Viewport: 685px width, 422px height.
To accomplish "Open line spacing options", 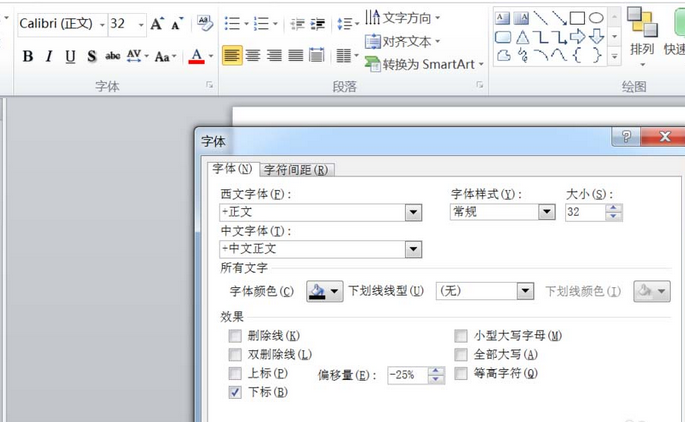I will 348,24.
